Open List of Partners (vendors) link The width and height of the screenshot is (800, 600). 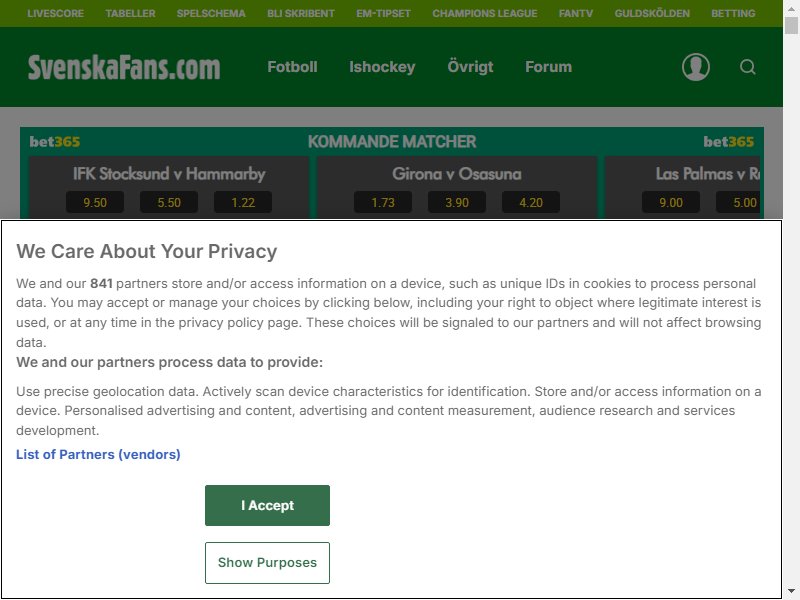[98, 454]
